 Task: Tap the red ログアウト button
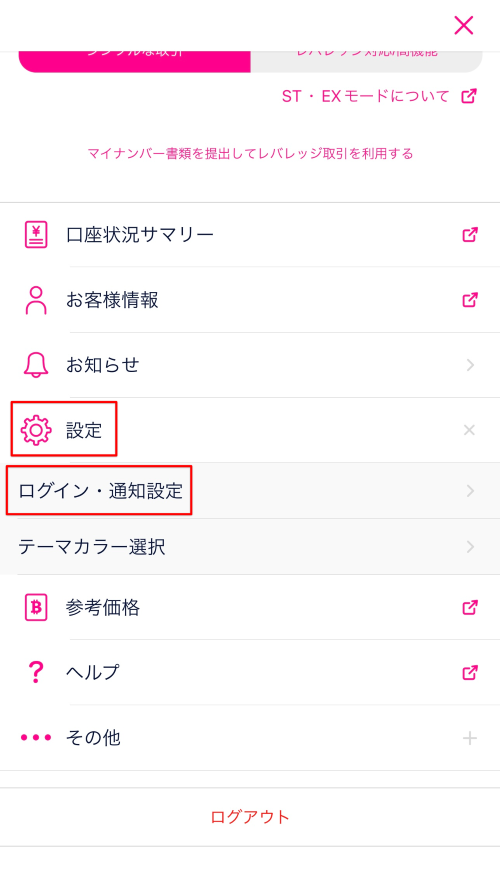click(x=250, y=817)
